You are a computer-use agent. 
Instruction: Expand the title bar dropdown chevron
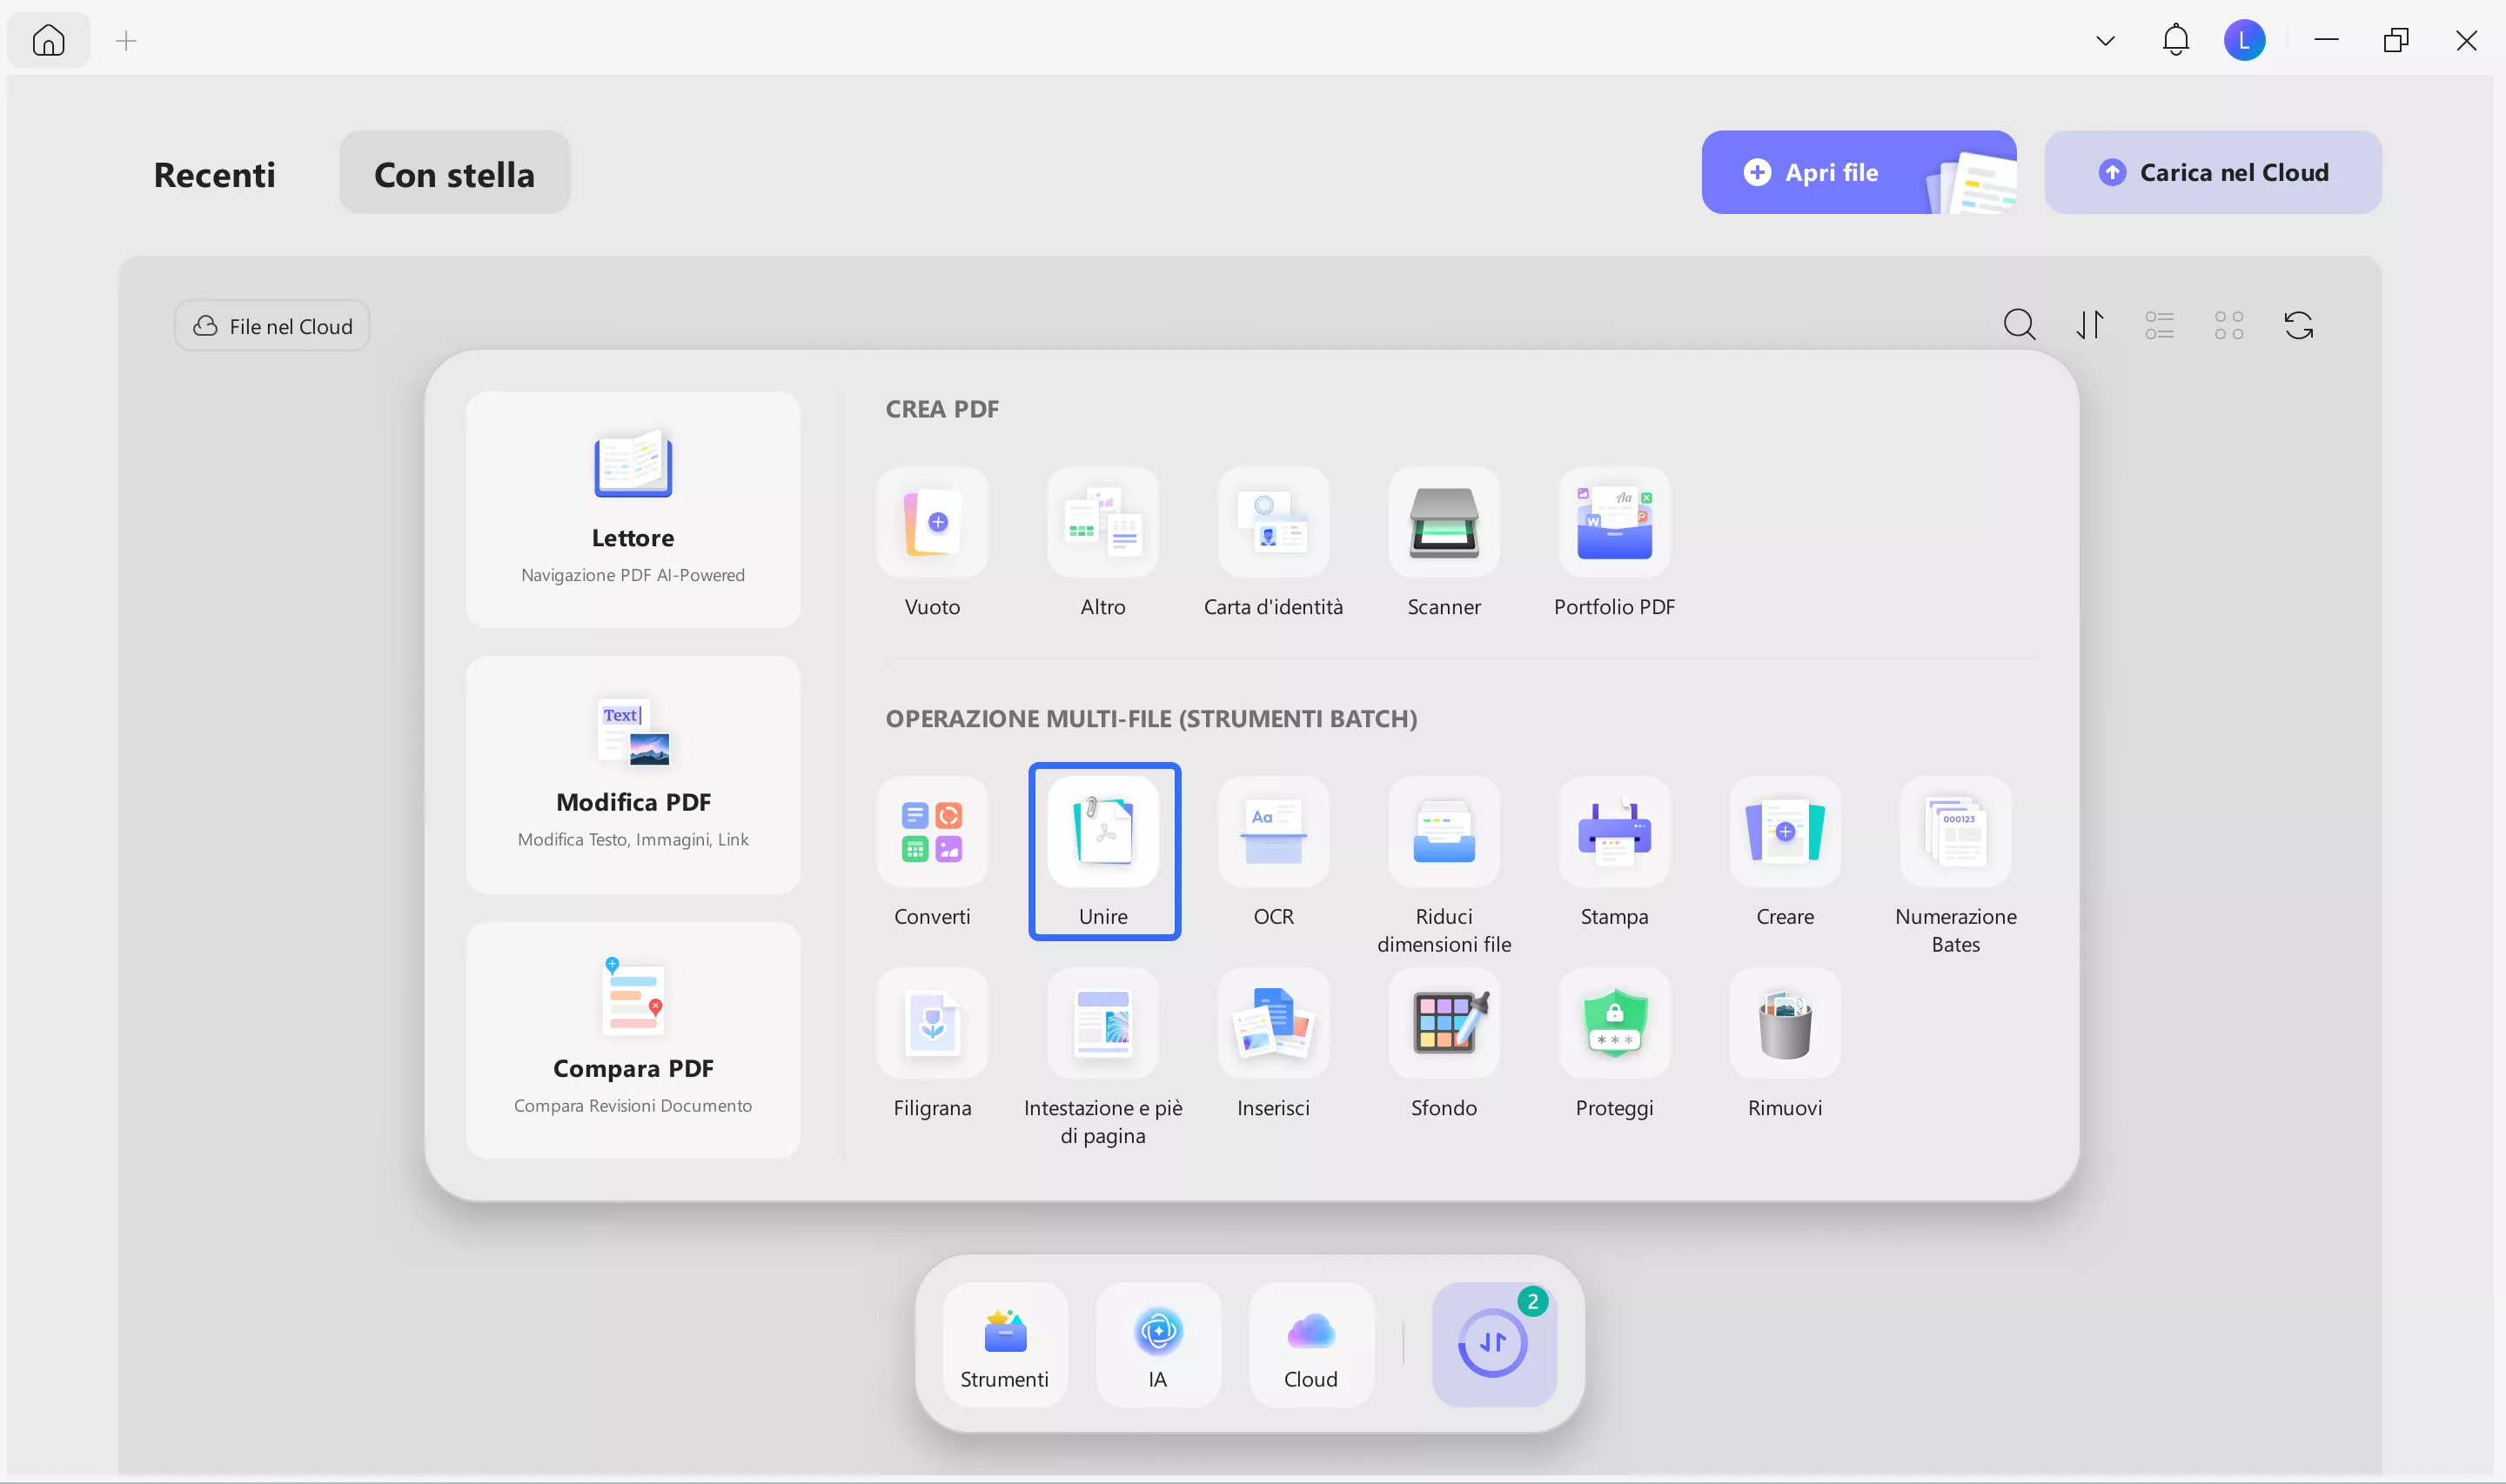click(2105, 41)
